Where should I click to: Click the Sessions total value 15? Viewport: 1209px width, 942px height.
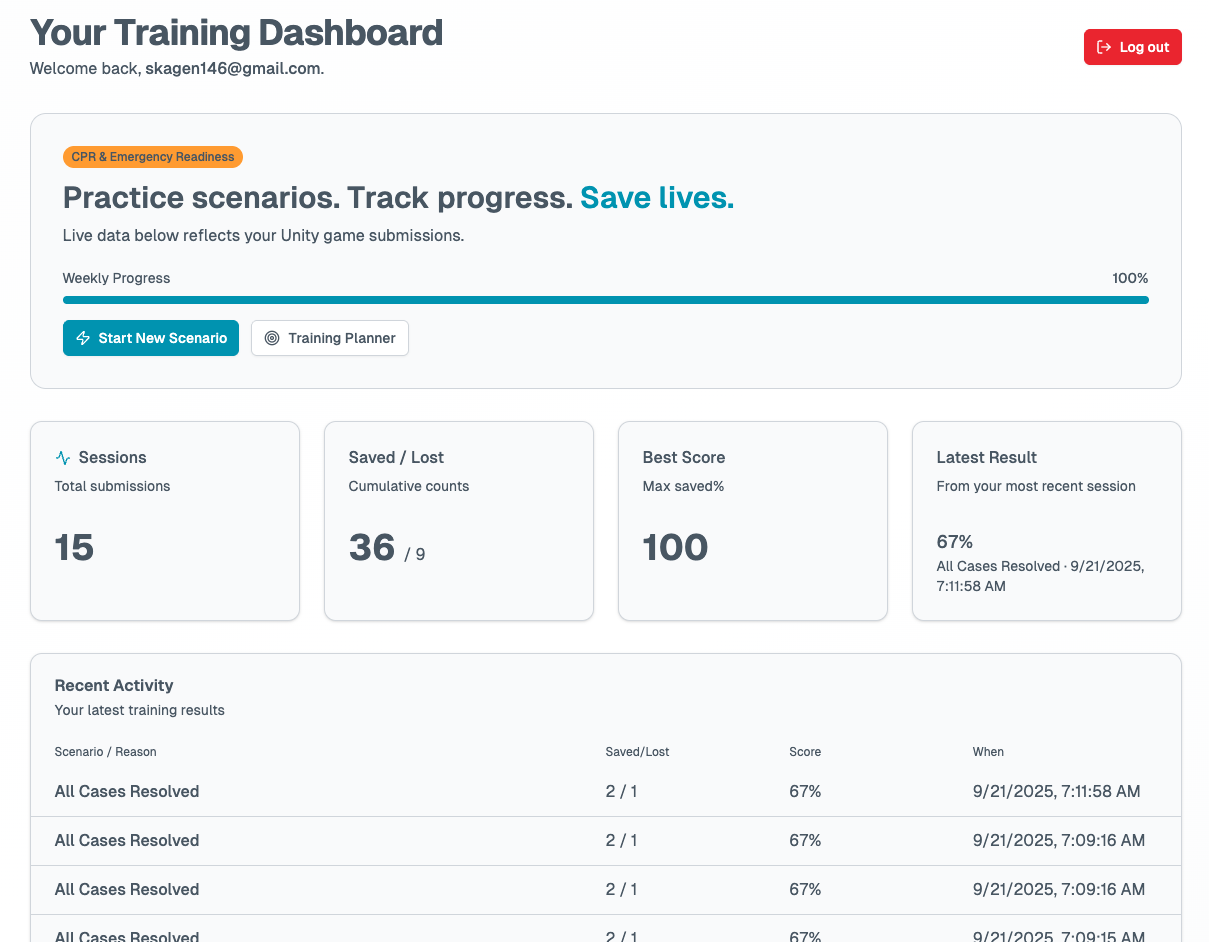point(74,548)
